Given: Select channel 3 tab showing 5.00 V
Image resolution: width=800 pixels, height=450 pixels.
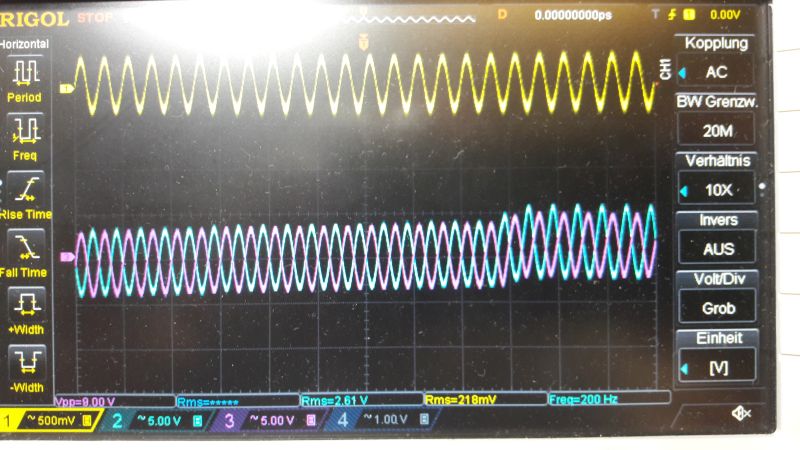Looking at the screenshot, I should tap(270, 421).
